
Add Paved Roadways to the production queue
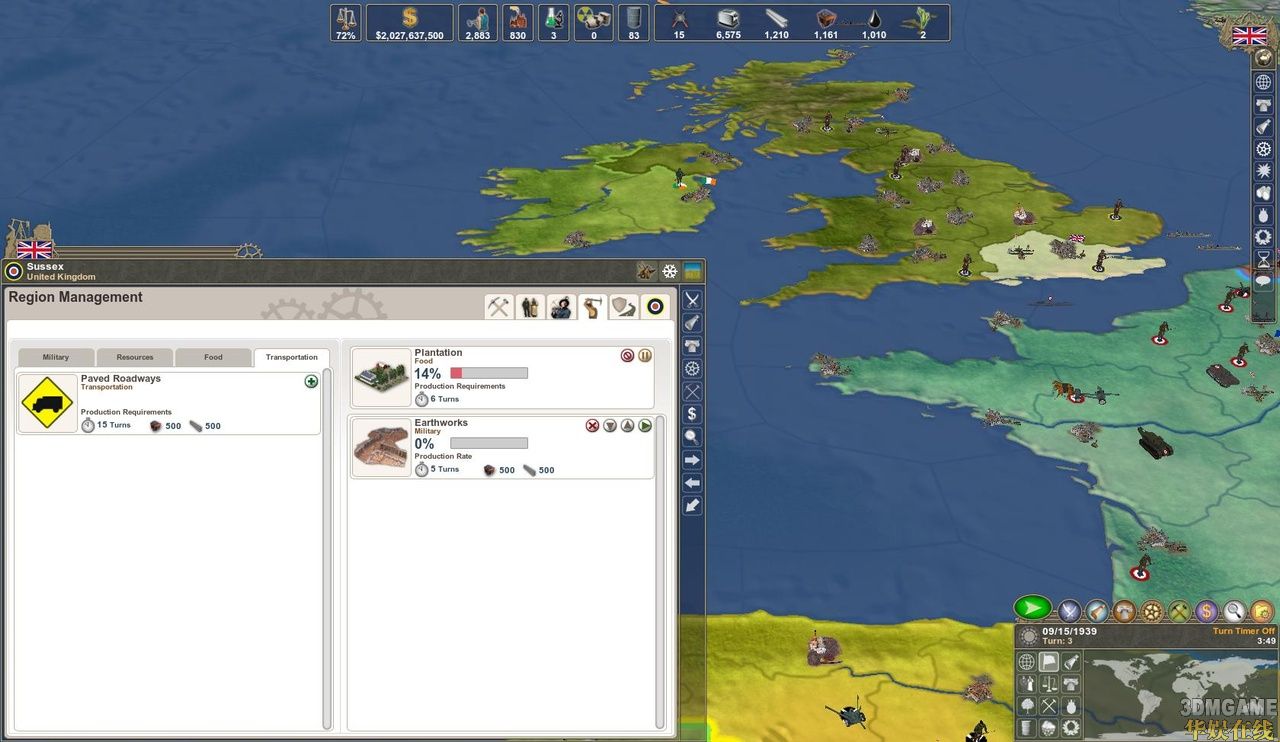click(x=311, y=381)
